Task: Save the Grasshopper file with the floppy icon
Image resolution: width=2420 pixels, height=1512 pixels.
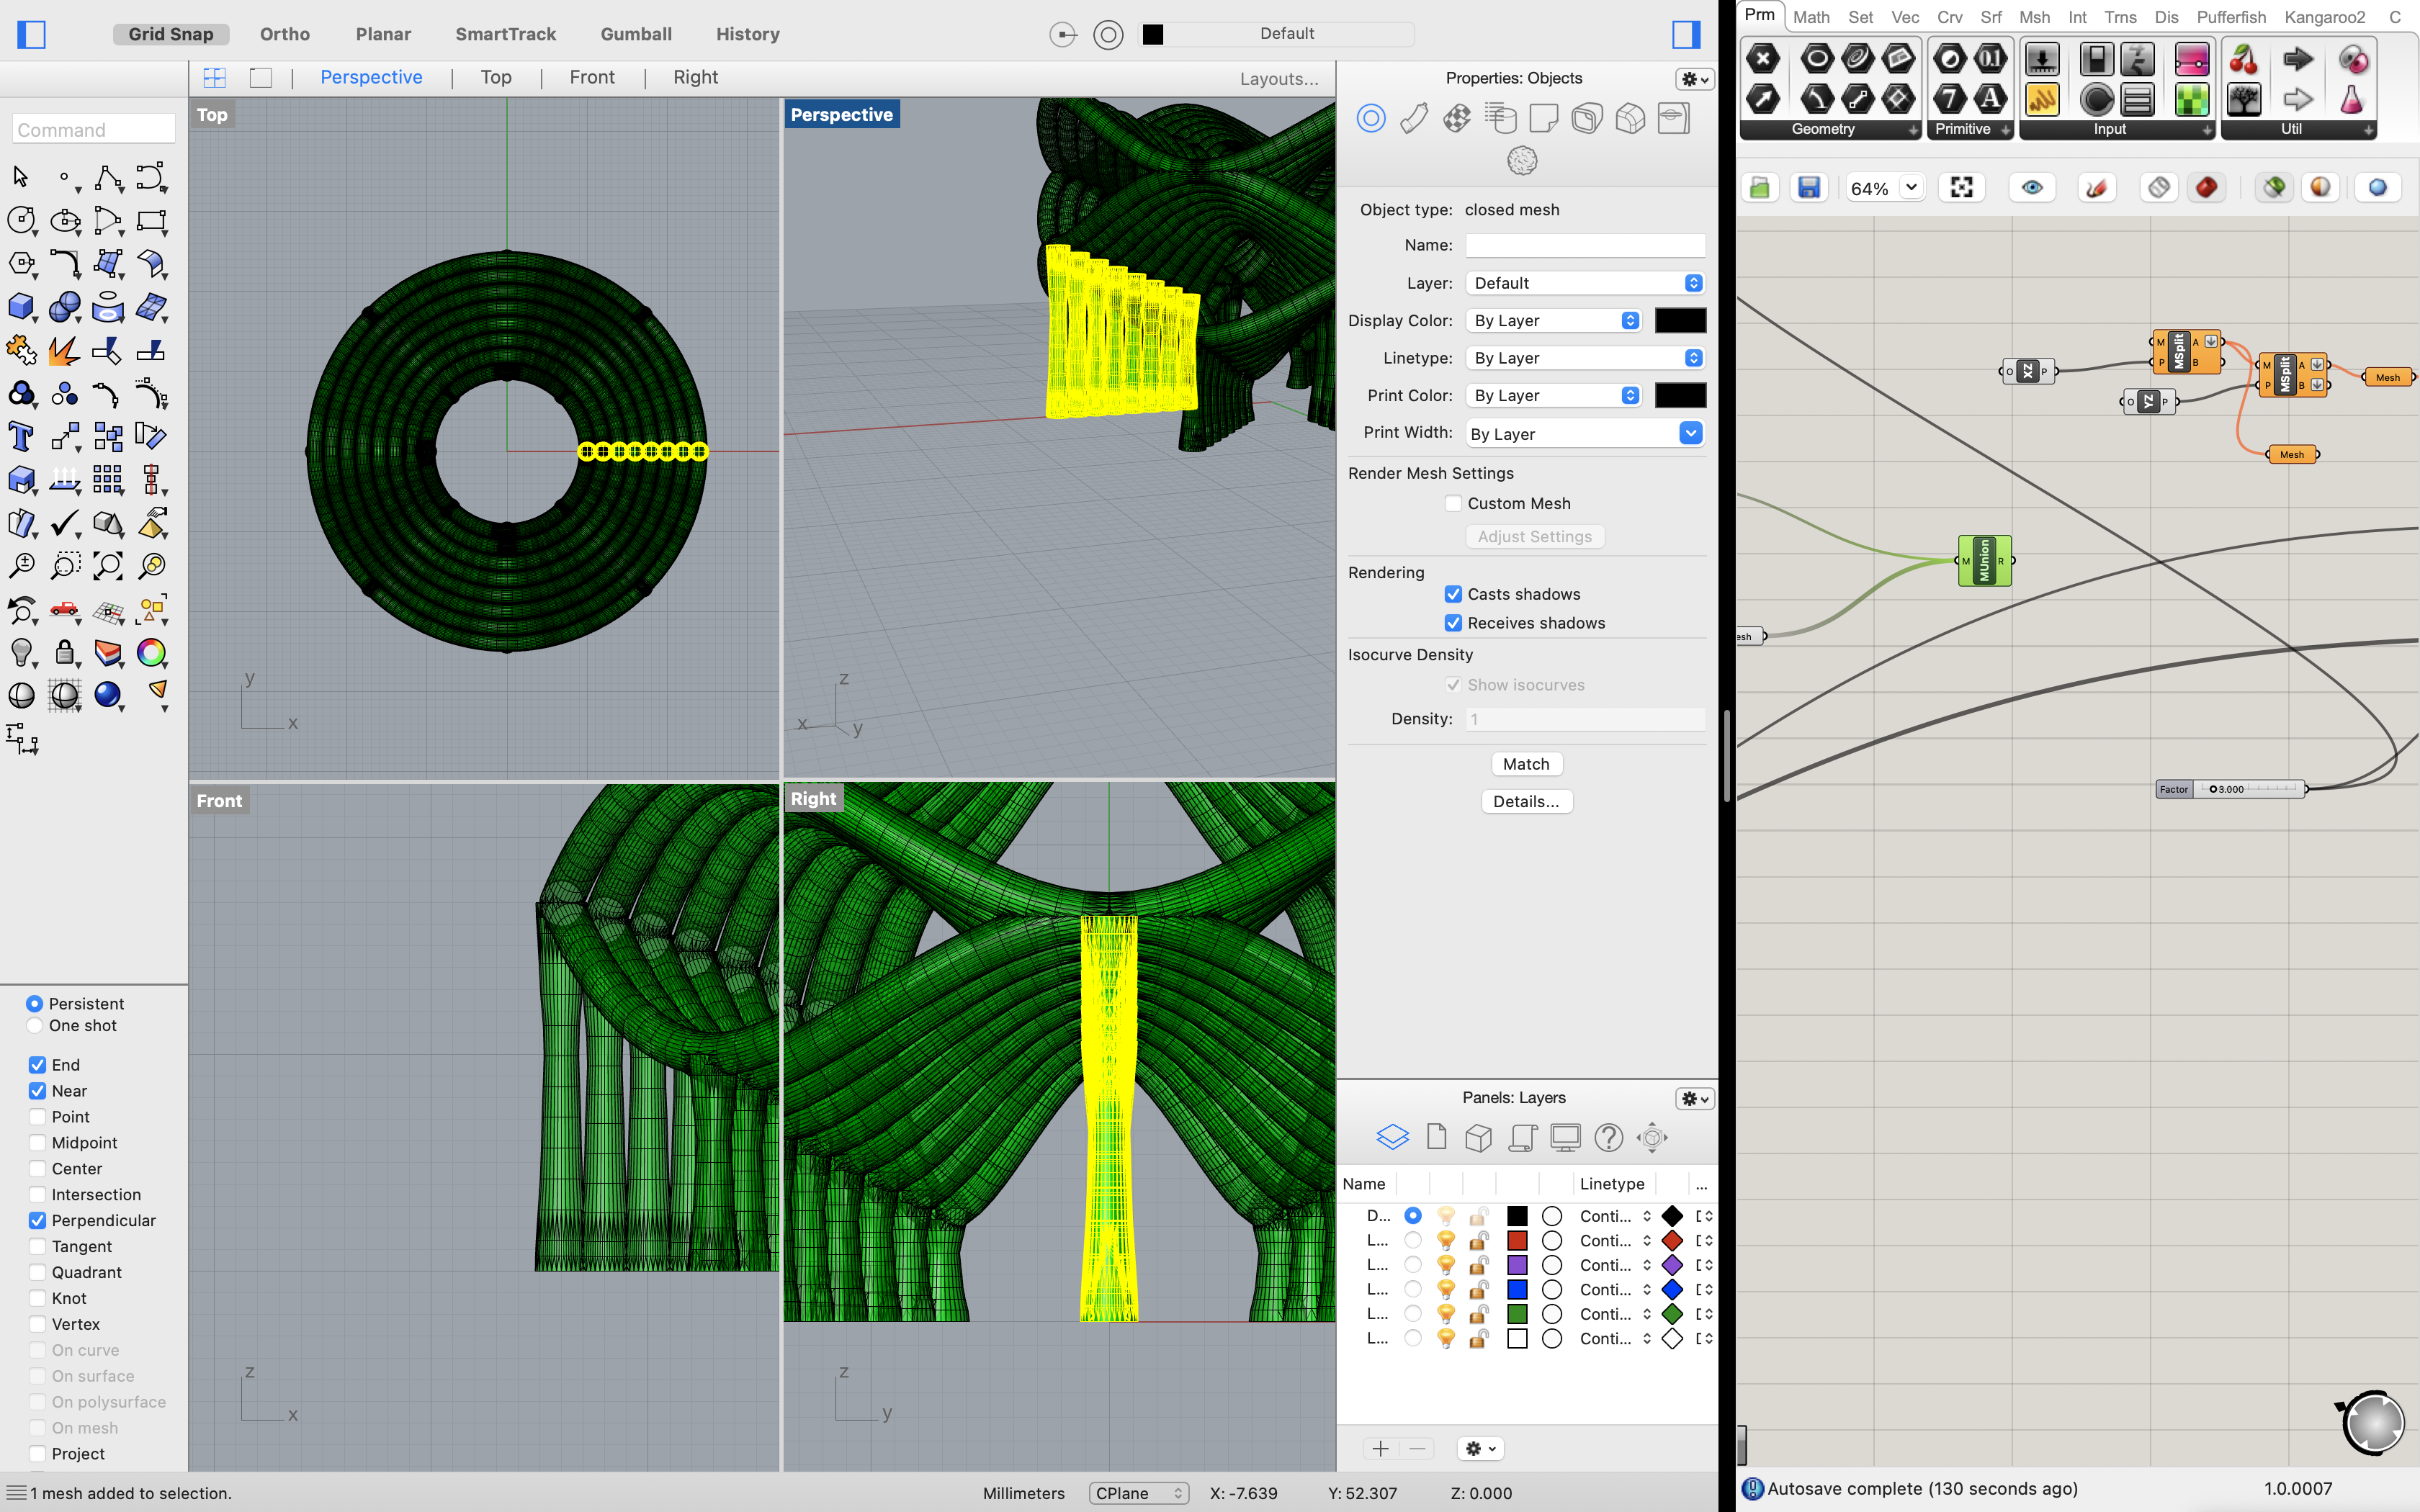Action: point(1809,188)
